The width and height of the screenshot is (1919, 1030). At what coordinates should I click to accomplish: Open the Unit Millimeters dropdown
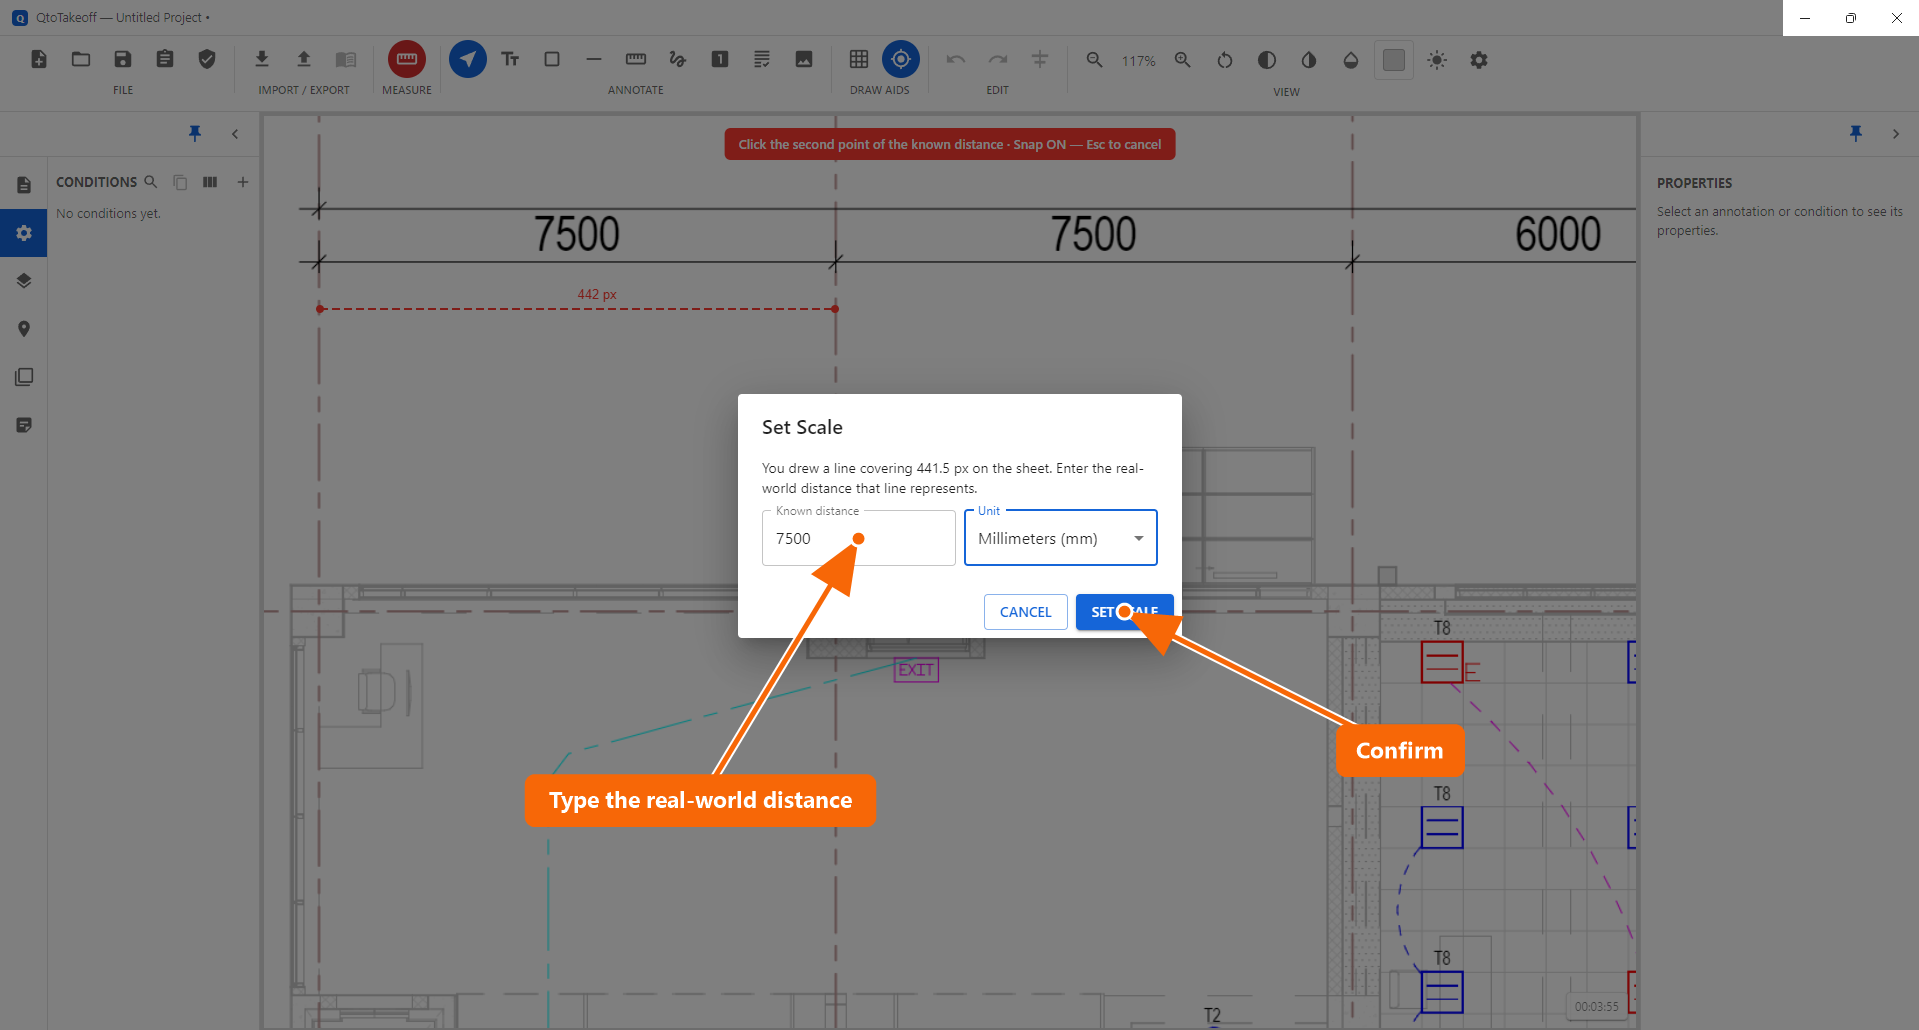[x=1061, y=538]
